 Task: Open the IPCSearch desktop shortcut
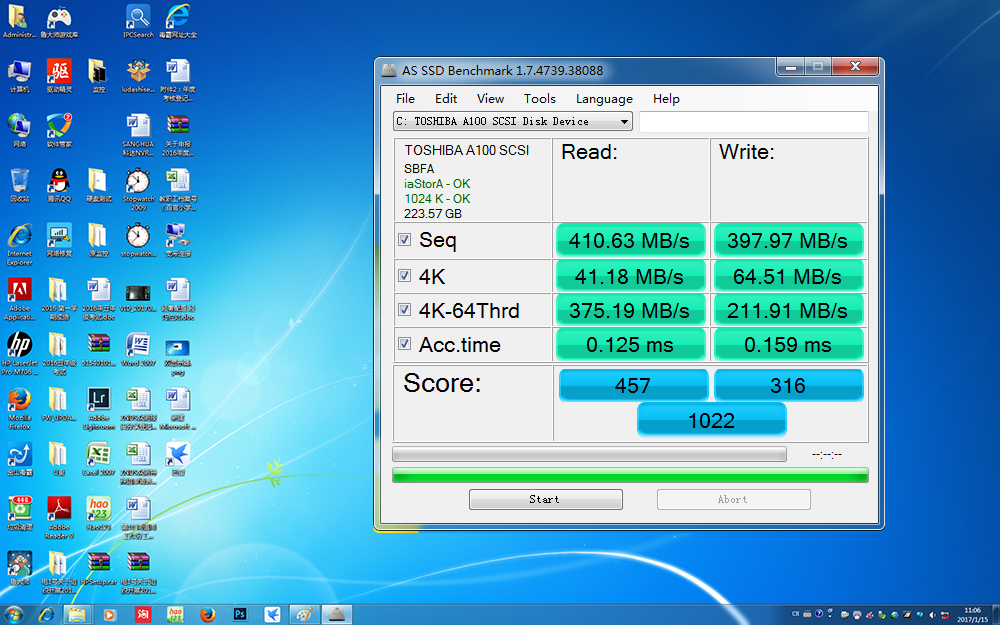[x=138, y=21]
